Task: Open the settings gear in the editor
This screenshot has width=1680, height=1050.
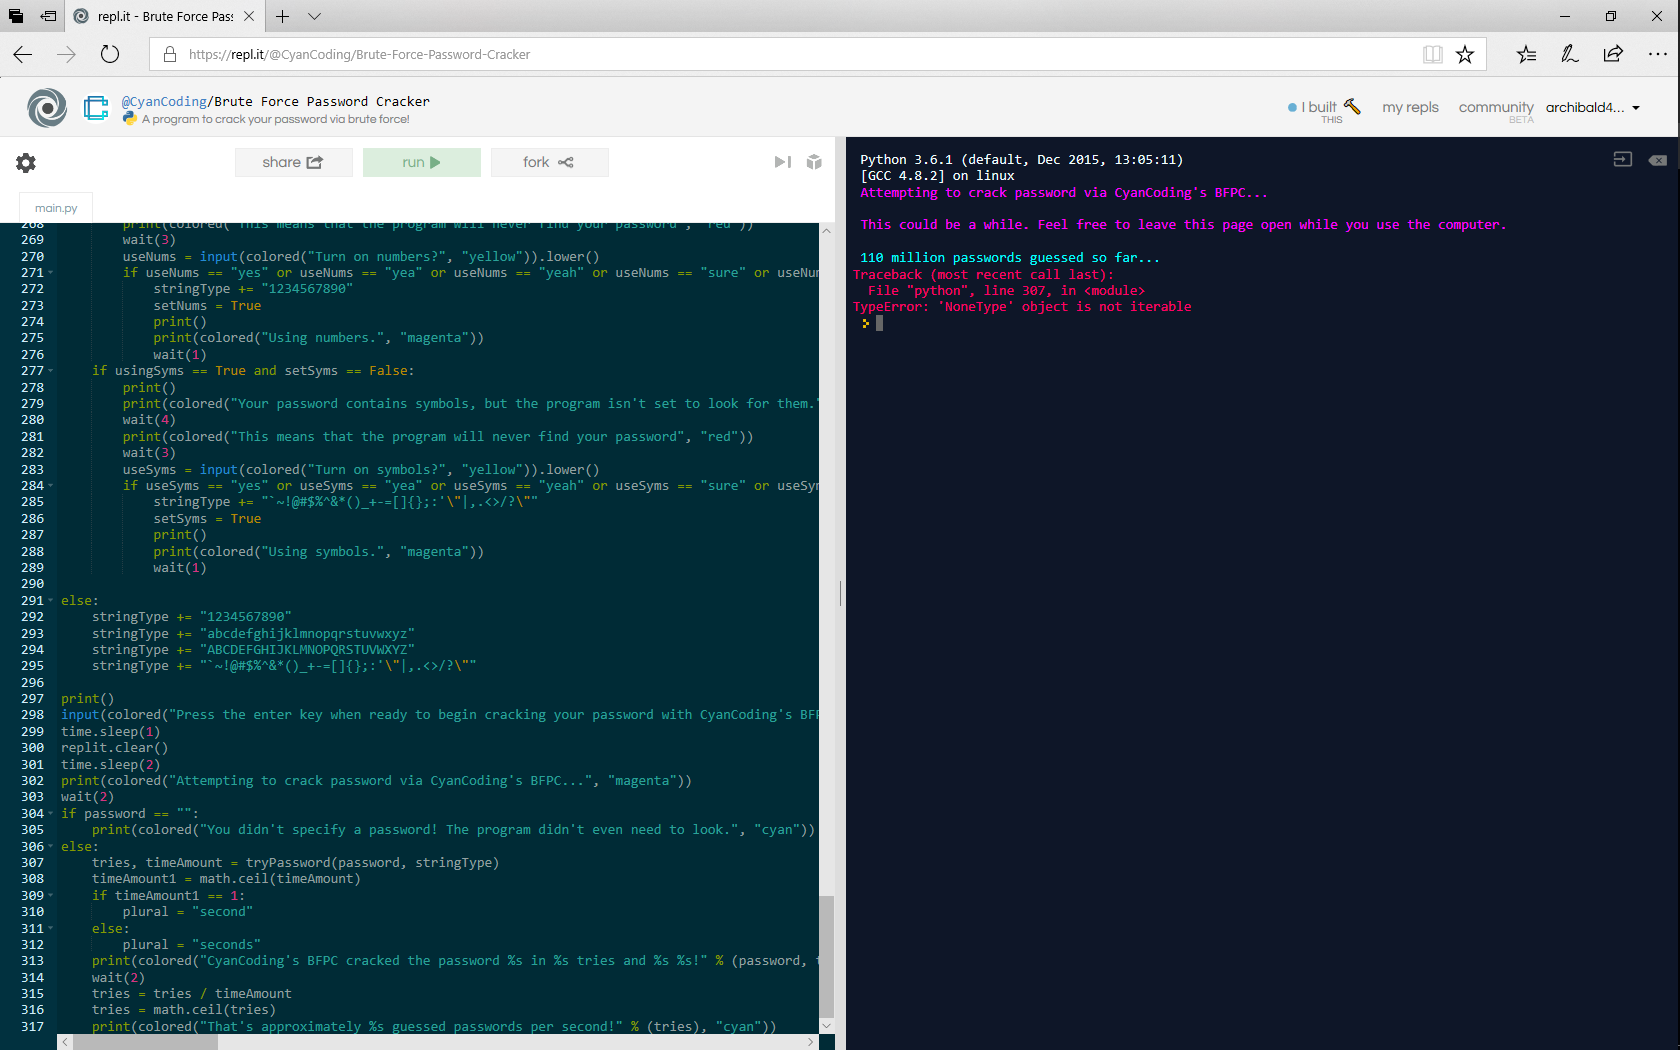Action: tap(26, 162)
